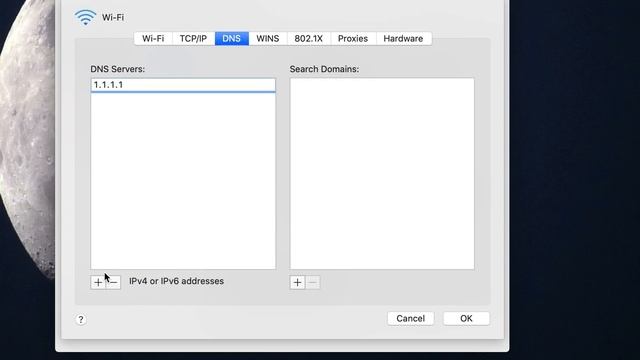This screenshot has height=360, width=640.
Task: Select the DNS tab
Action: [231, 38]
